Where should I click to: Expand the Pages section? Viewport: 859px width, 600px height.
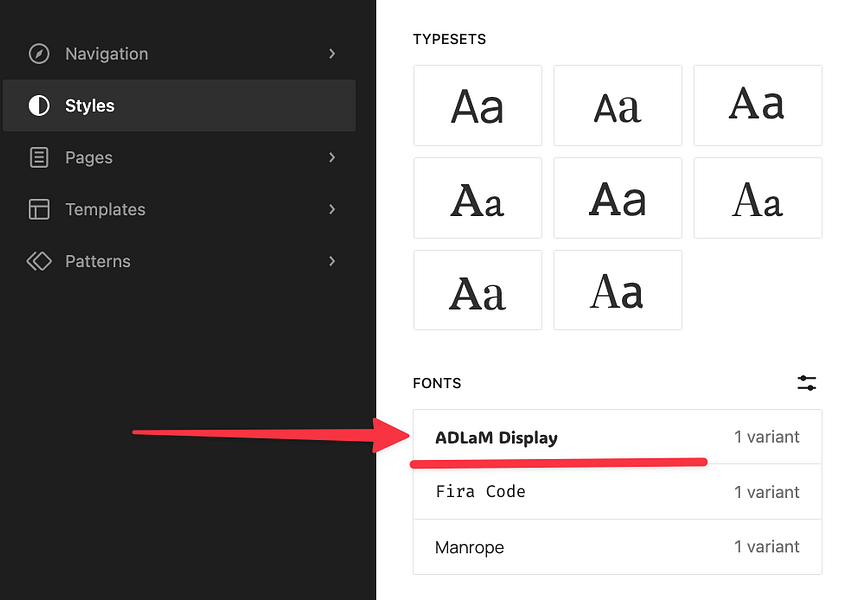(332, 157)
